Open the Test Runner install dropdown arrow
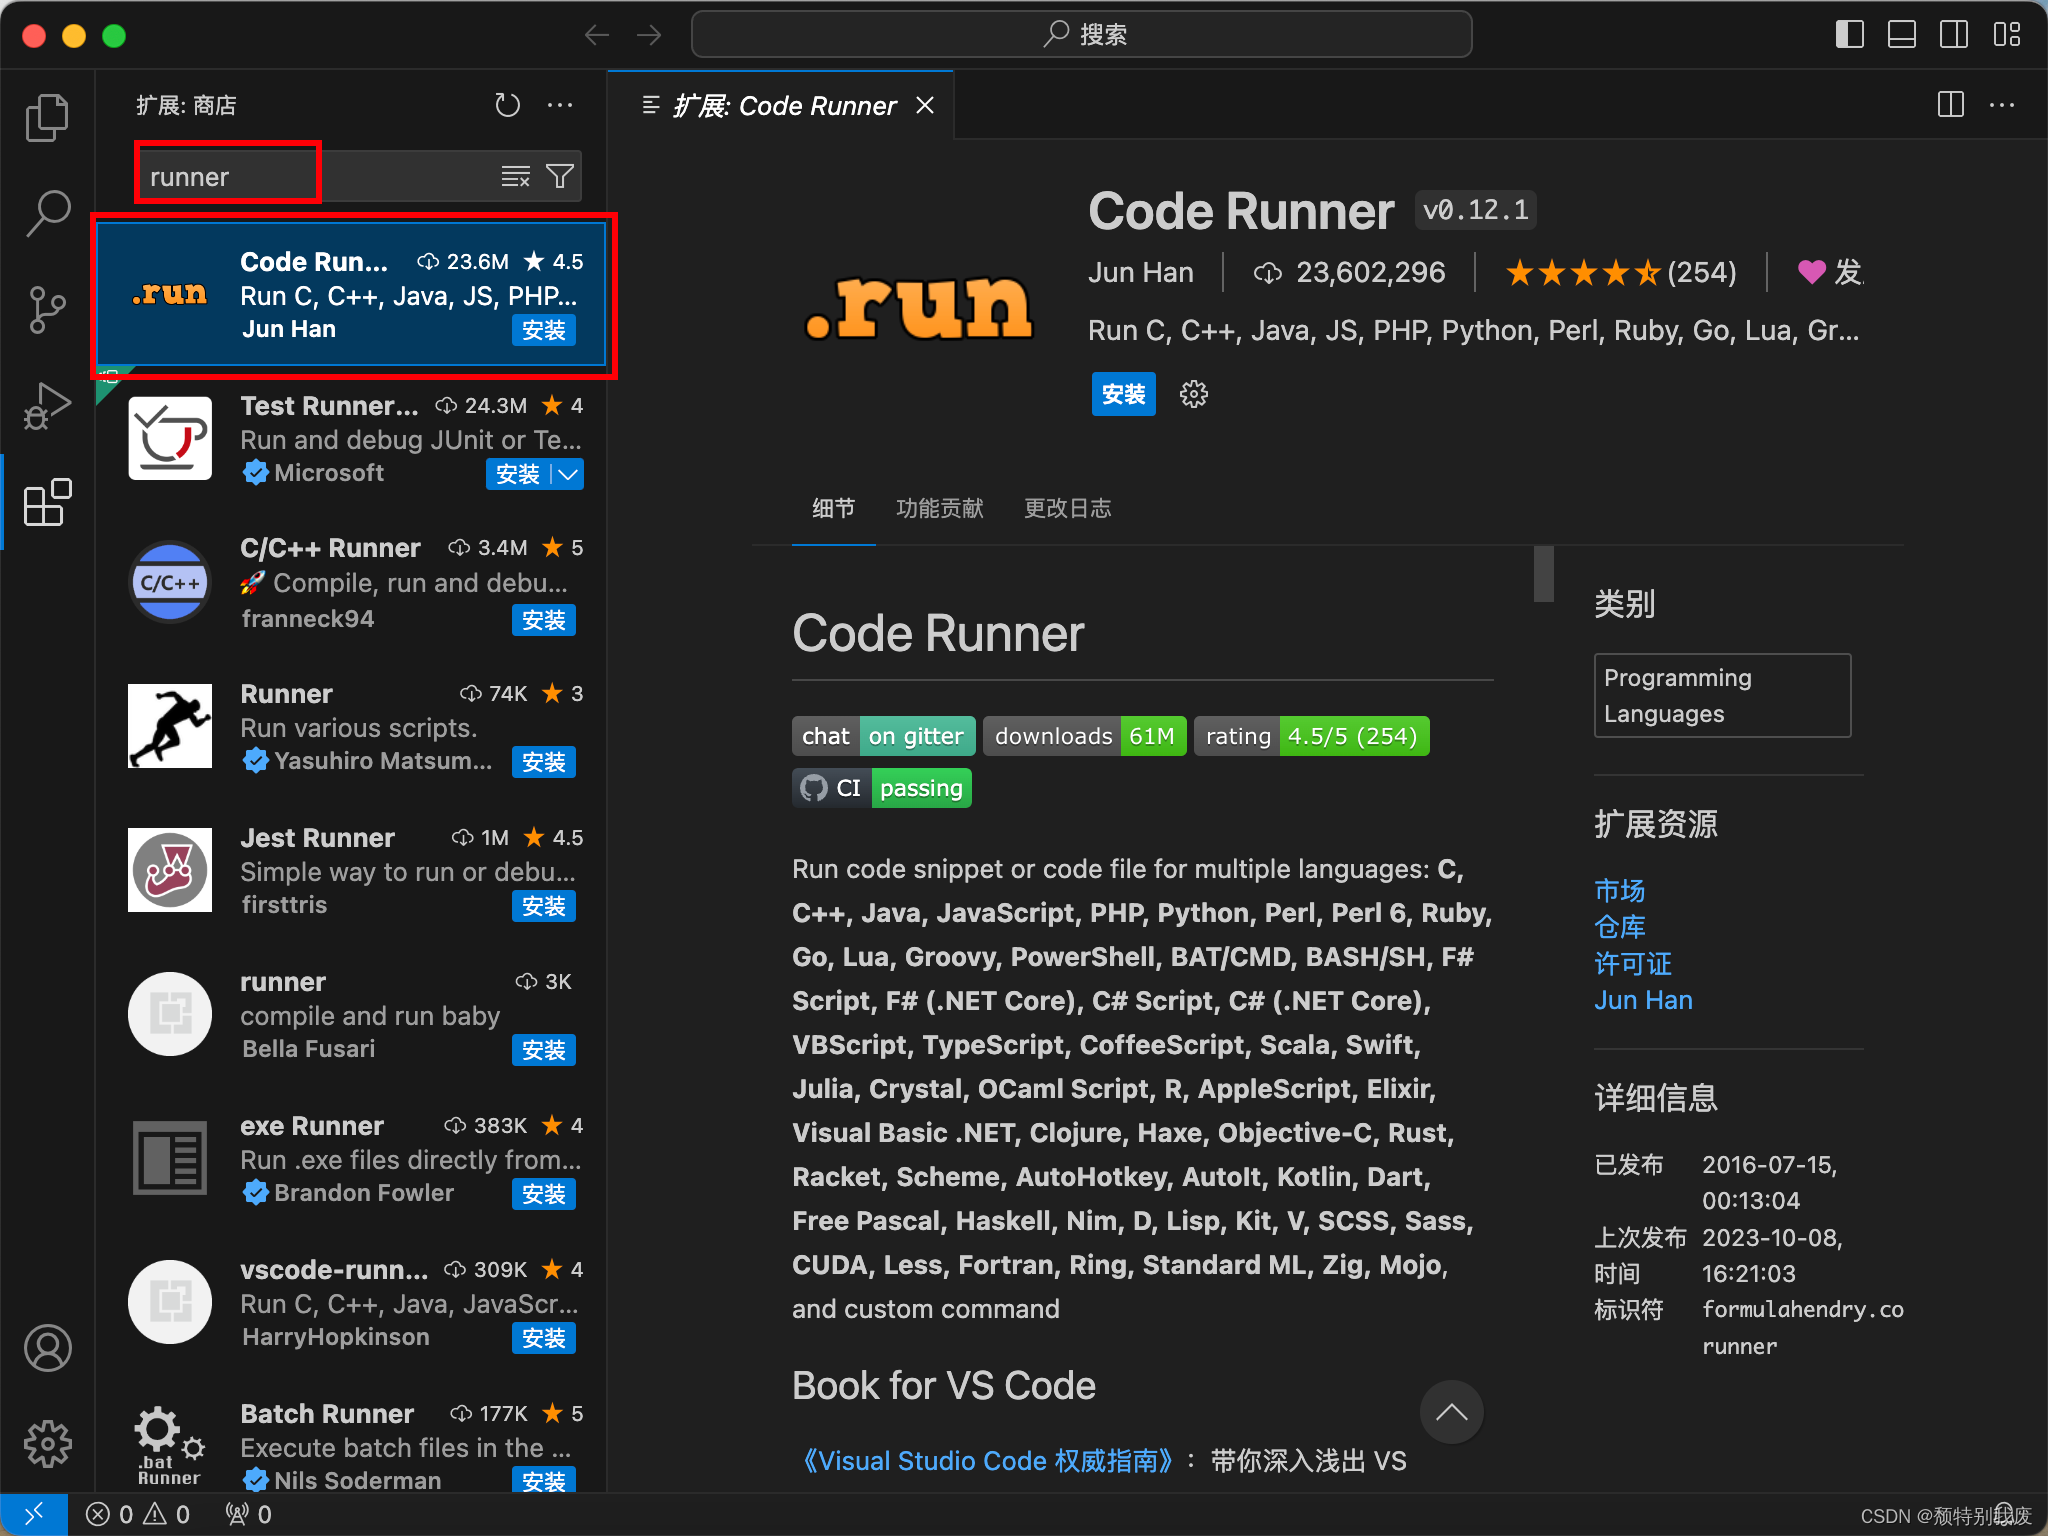 point(568,474)
